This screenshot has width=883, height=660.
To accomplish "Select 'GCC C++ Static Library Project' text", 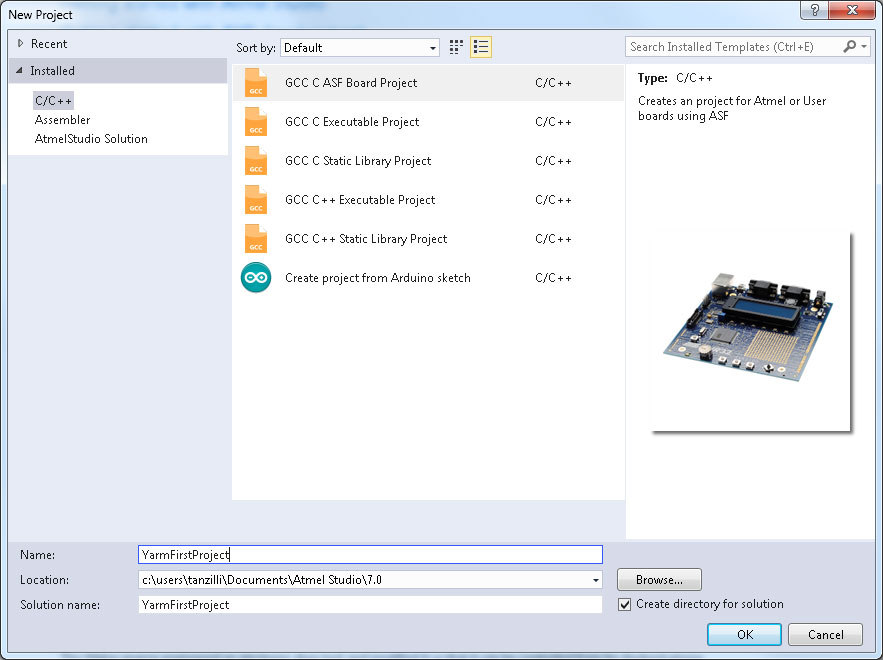I will (x=366, y=239).
